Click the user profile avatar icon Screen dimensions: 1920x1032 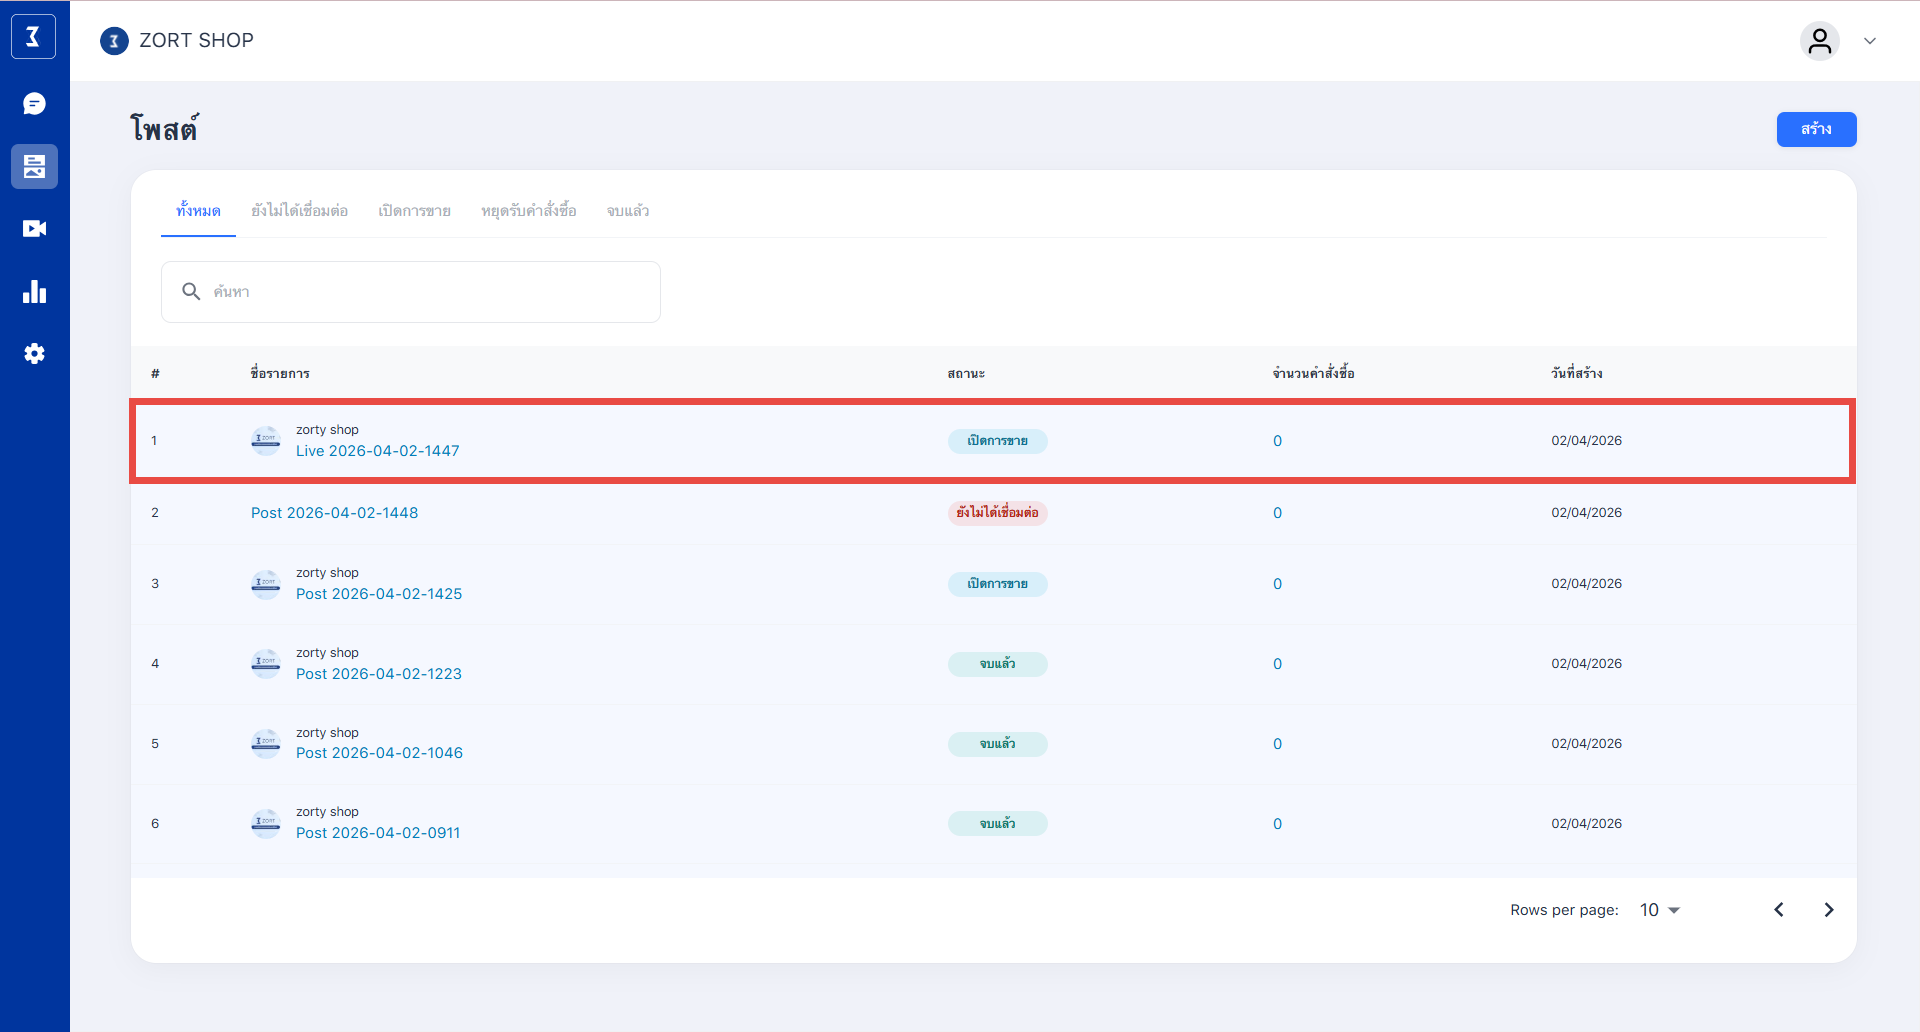(x=1819, y=41)
